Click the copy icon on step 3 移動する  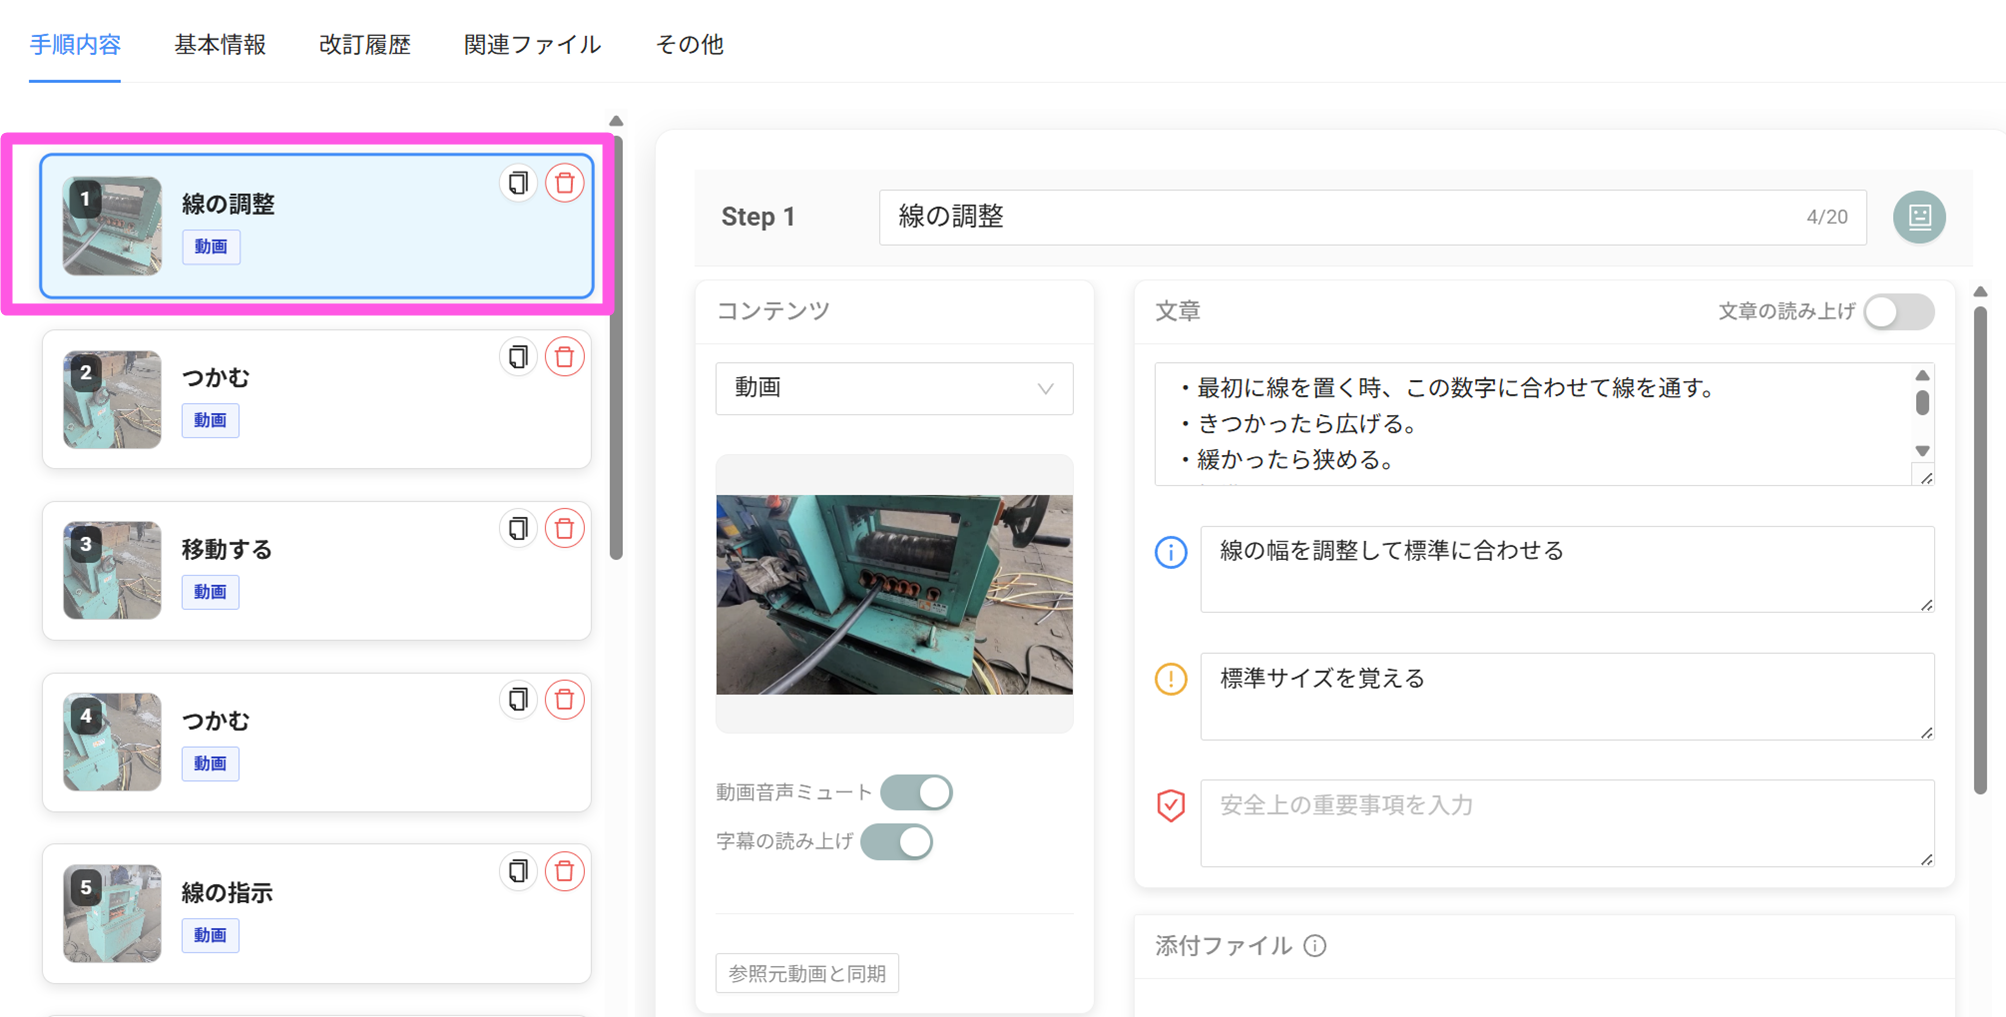tap(518, 528)
